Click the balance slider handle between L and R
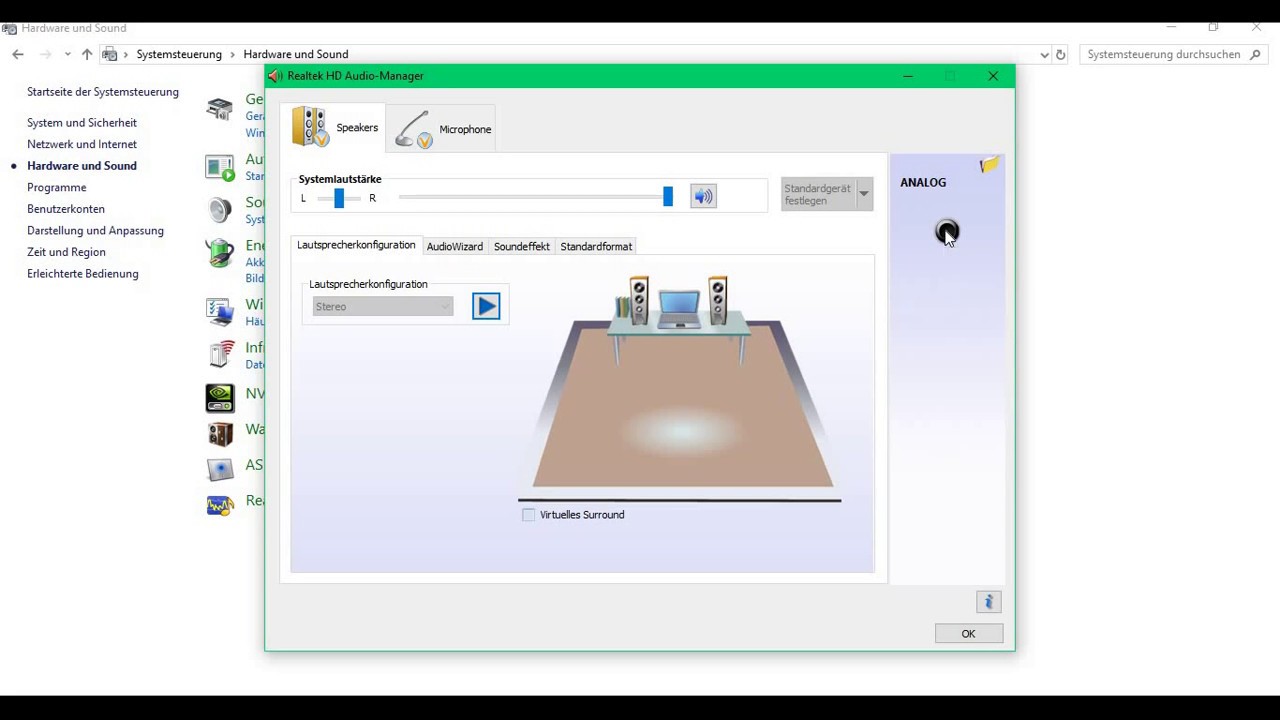 339,198
